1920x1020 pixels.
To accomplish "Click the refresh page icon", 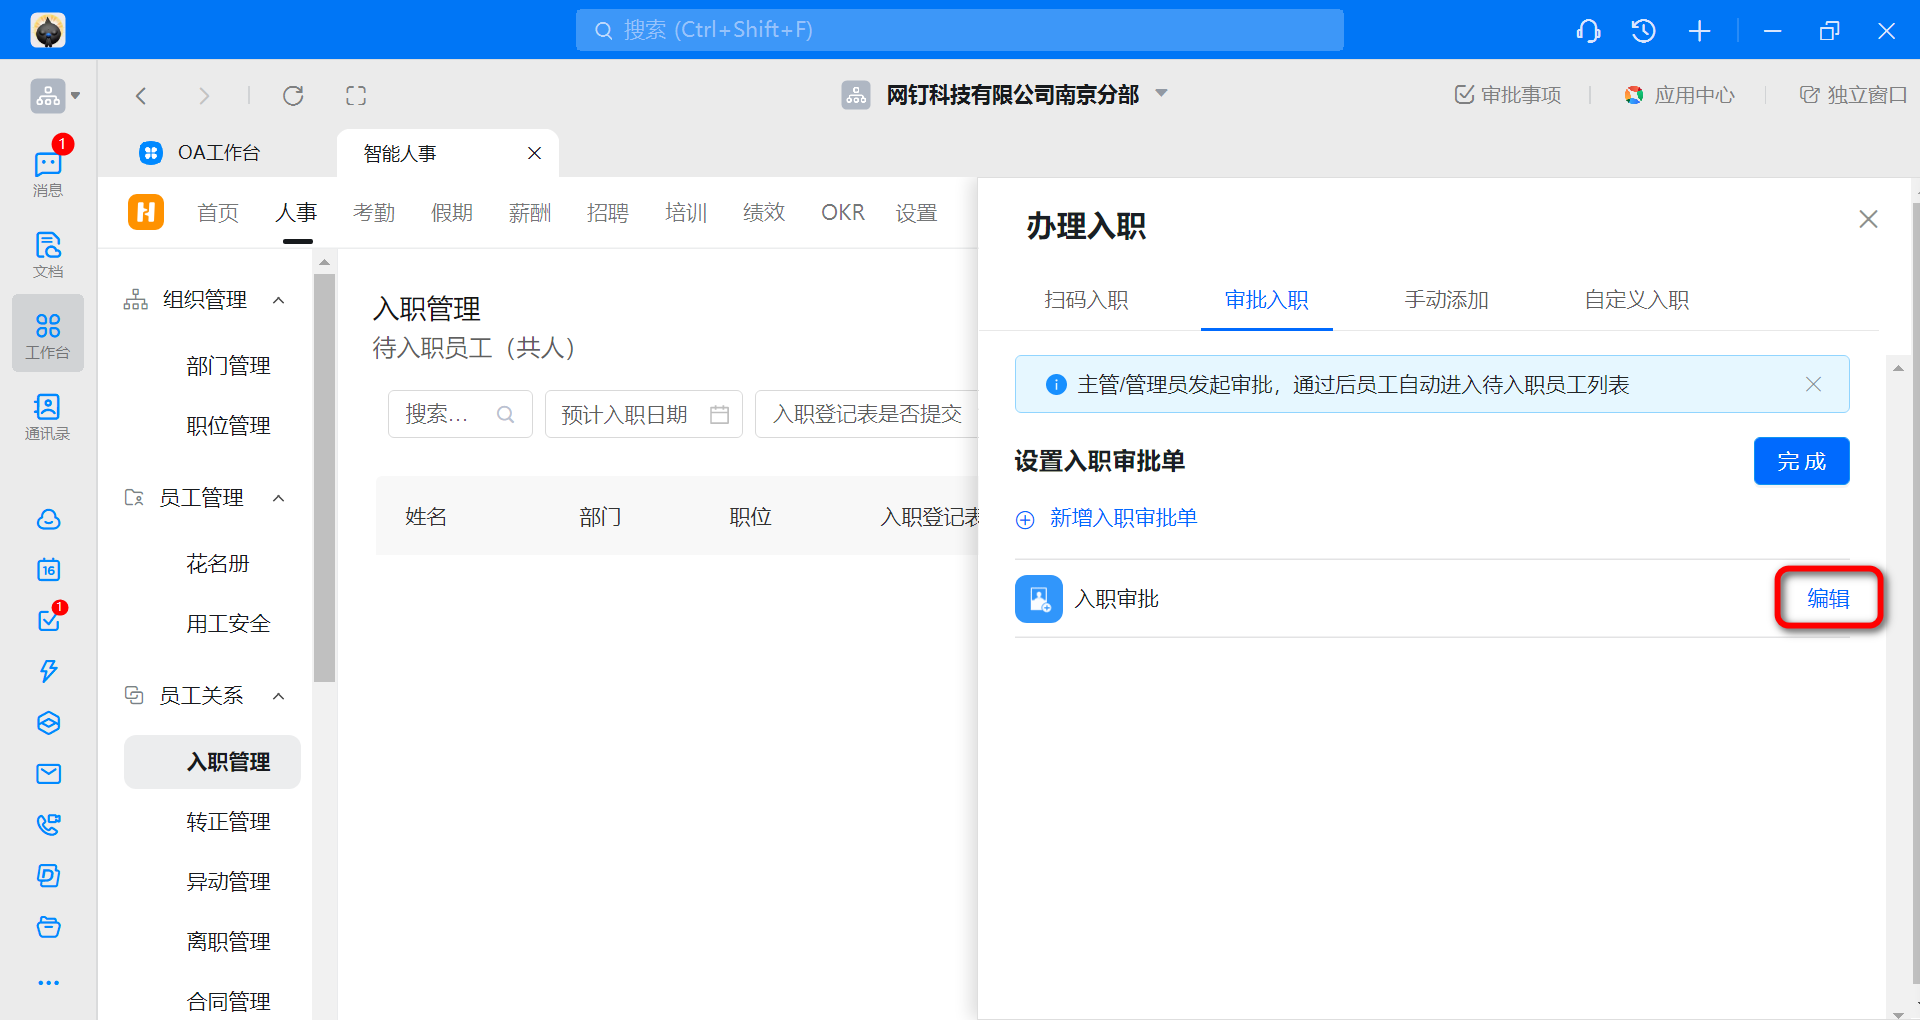I will (293, 96).
